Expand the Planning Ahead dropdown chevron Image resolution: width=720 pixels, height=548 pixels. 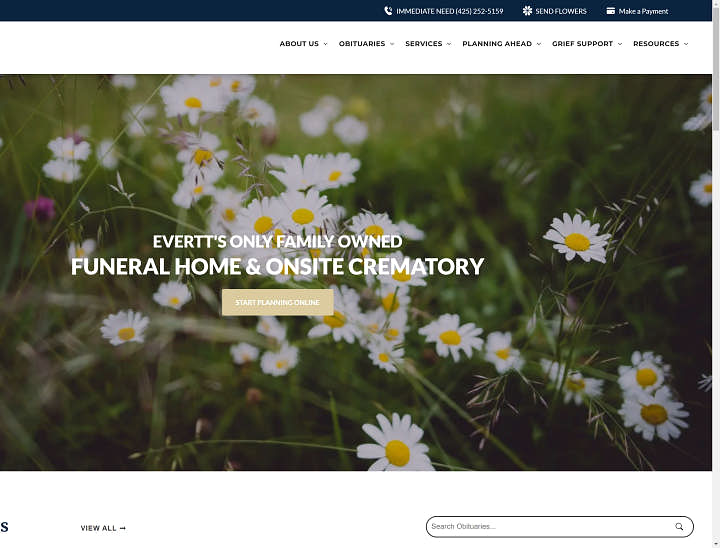coord(539,44)
